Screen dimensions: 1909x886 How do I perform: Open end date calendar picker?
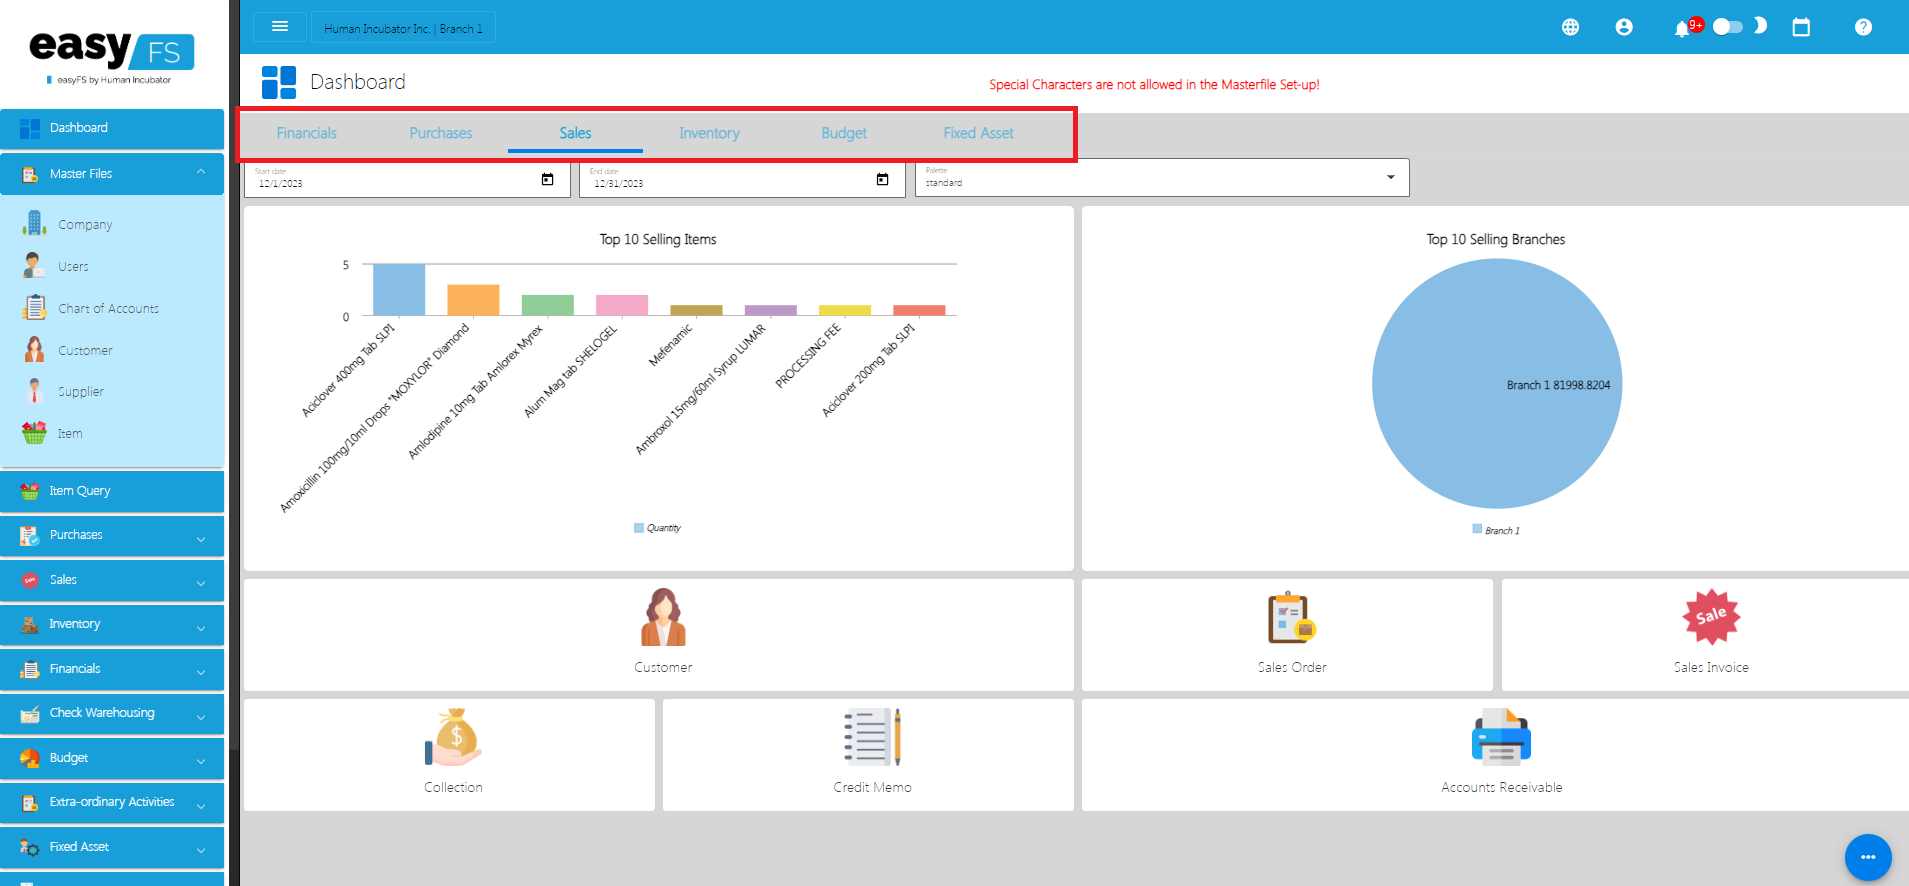click(x=882, y=179)
